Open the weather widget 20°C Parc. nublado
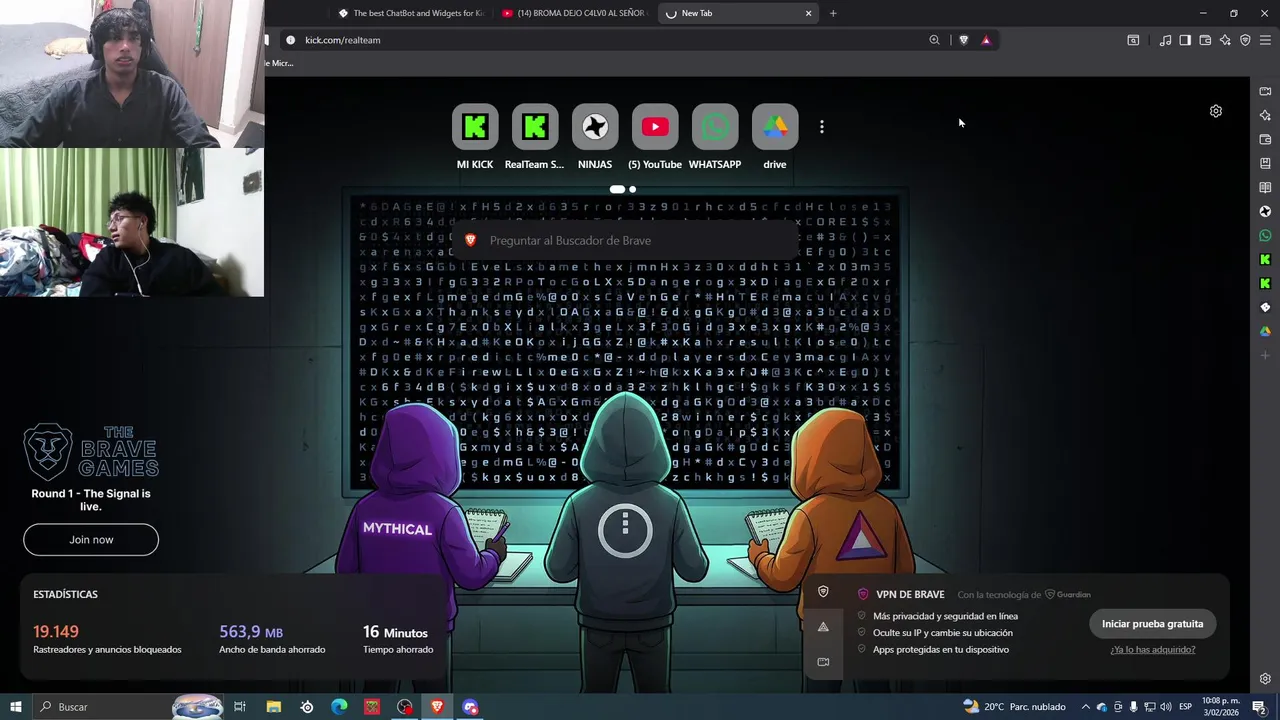1280x720 pixels. click(x=1014, y=707)
